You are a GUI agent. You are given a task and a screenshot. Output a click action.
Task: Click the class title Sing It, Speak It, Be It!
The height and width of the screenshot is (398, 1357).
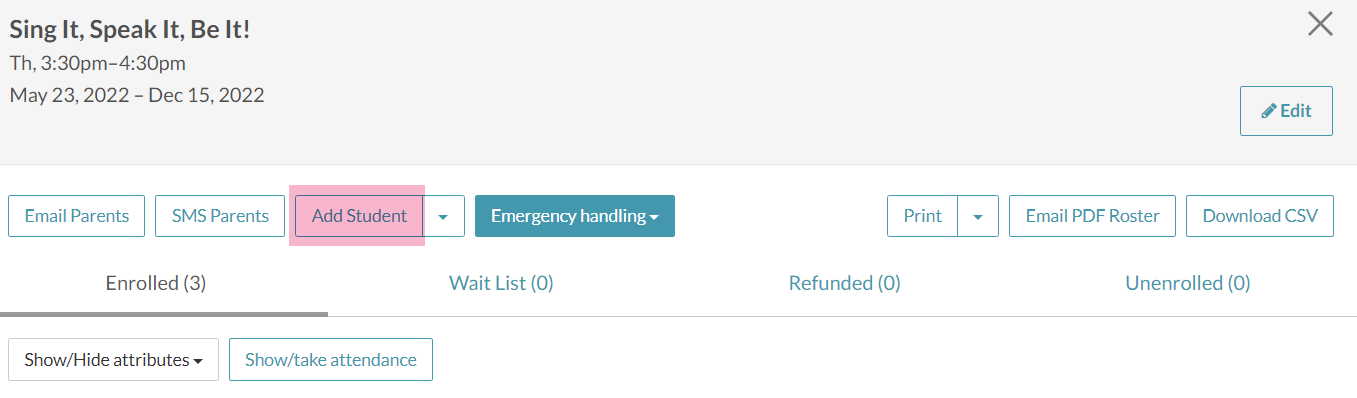click(x=130, y=30)
